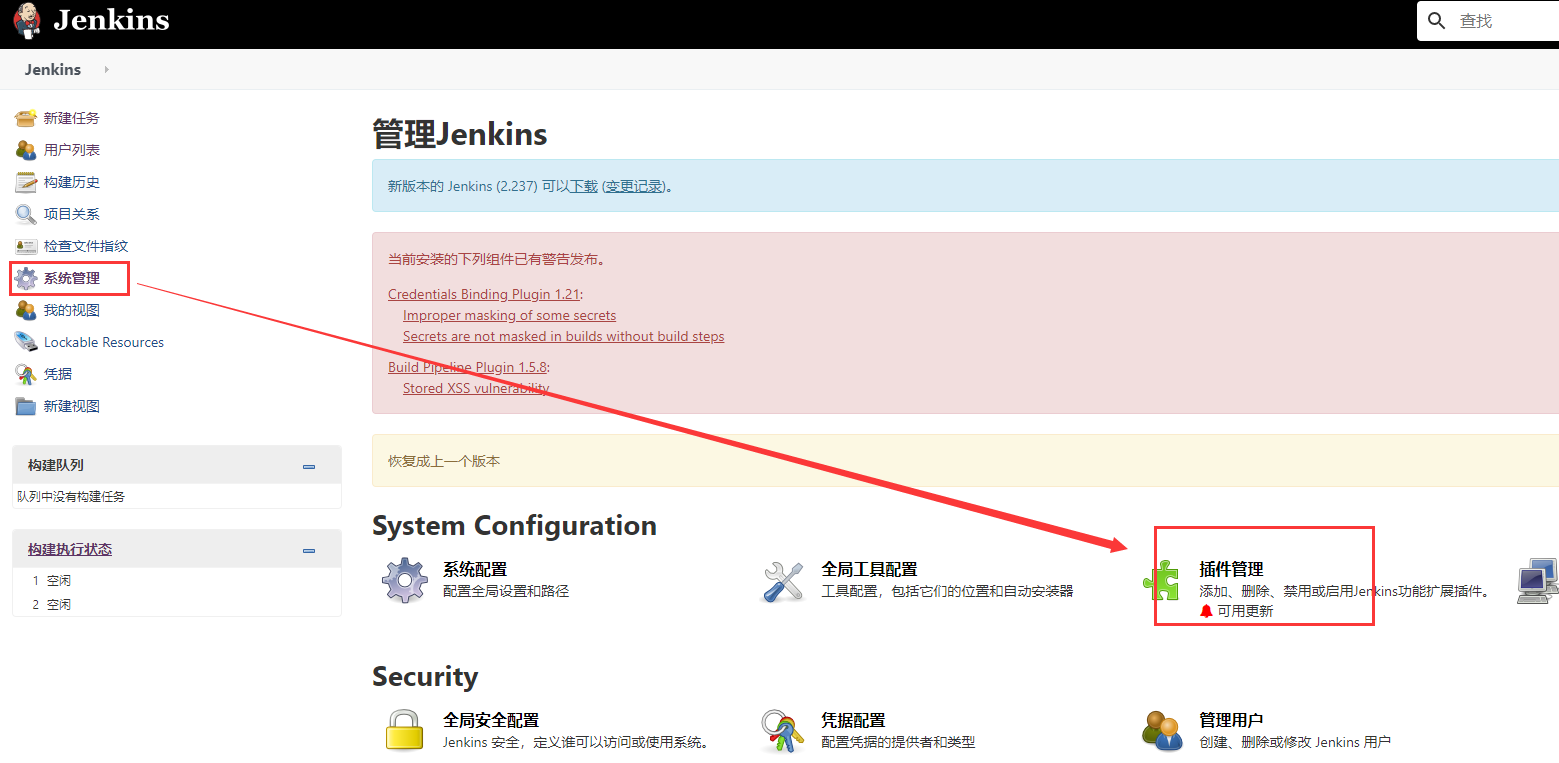Open 检查文件指纹 in the sidebar
1559x763 pixels.
[86, 246]
